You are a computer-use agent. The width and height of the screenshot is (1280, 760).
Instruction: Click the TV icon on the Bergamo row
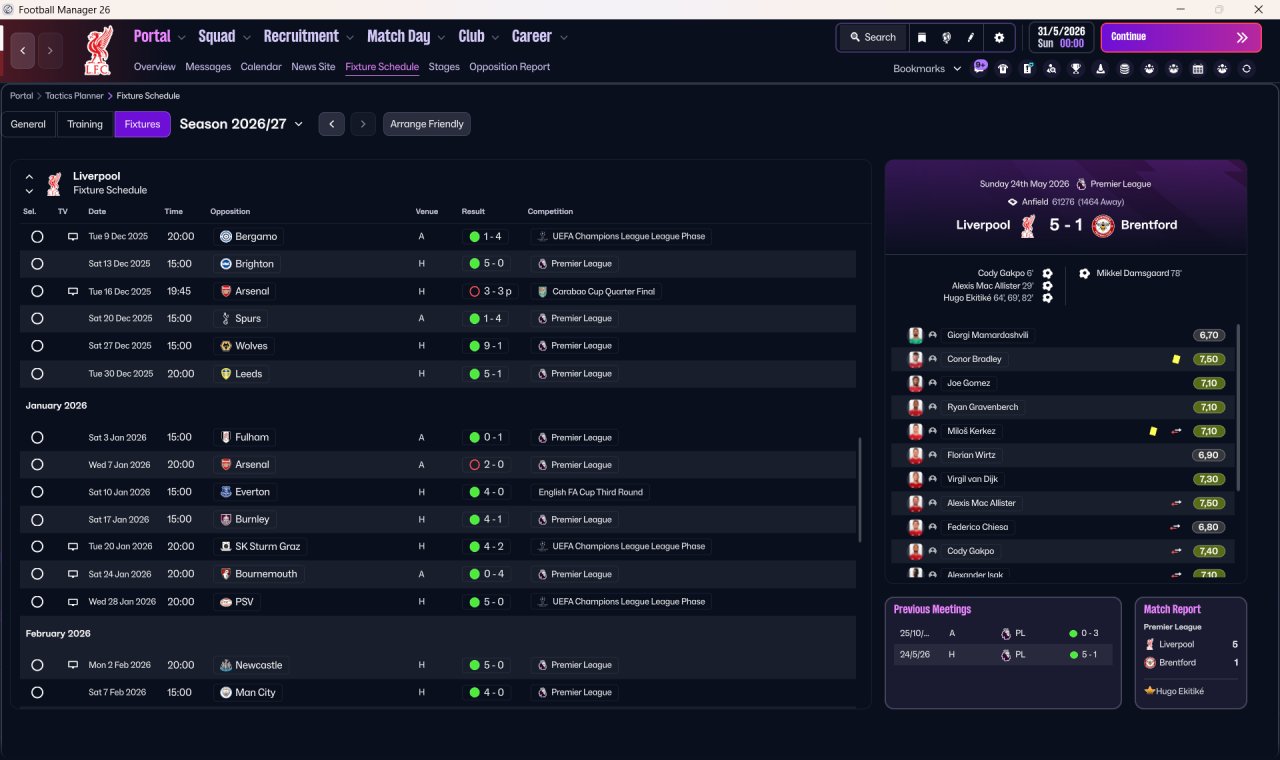(x=72, y=237)
